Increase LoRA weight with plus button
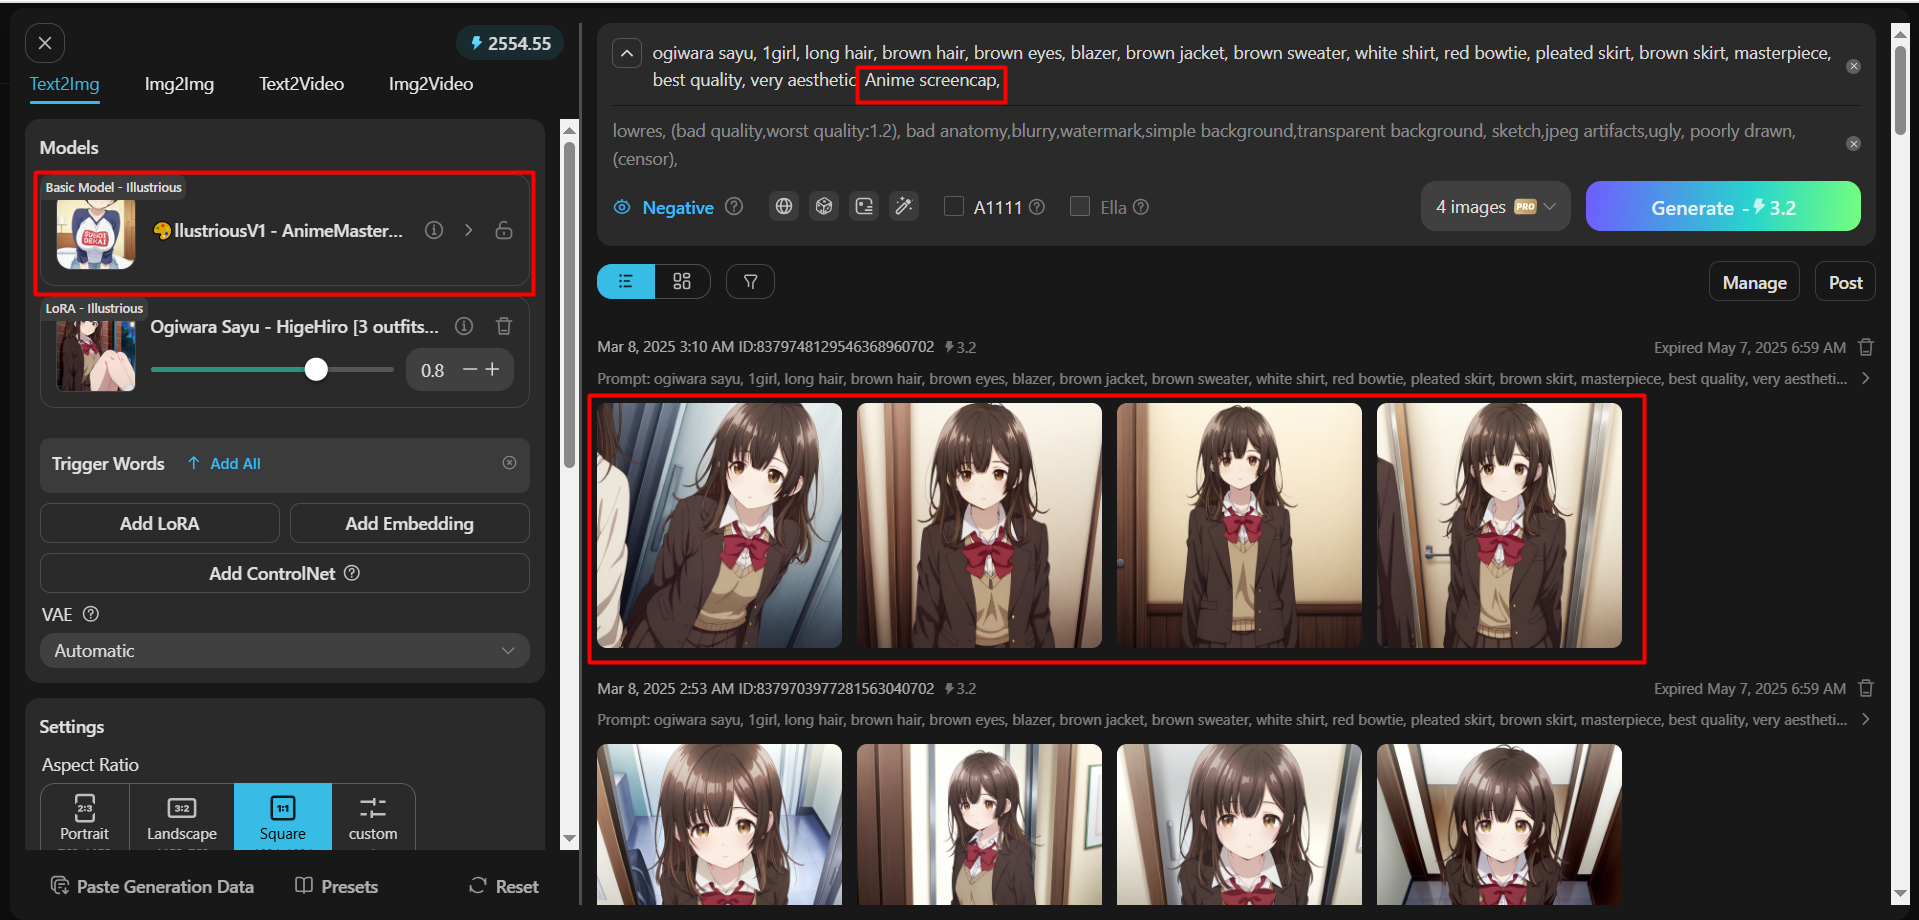The width and height of the screenshot is (1919, 920). click(492, 370)
